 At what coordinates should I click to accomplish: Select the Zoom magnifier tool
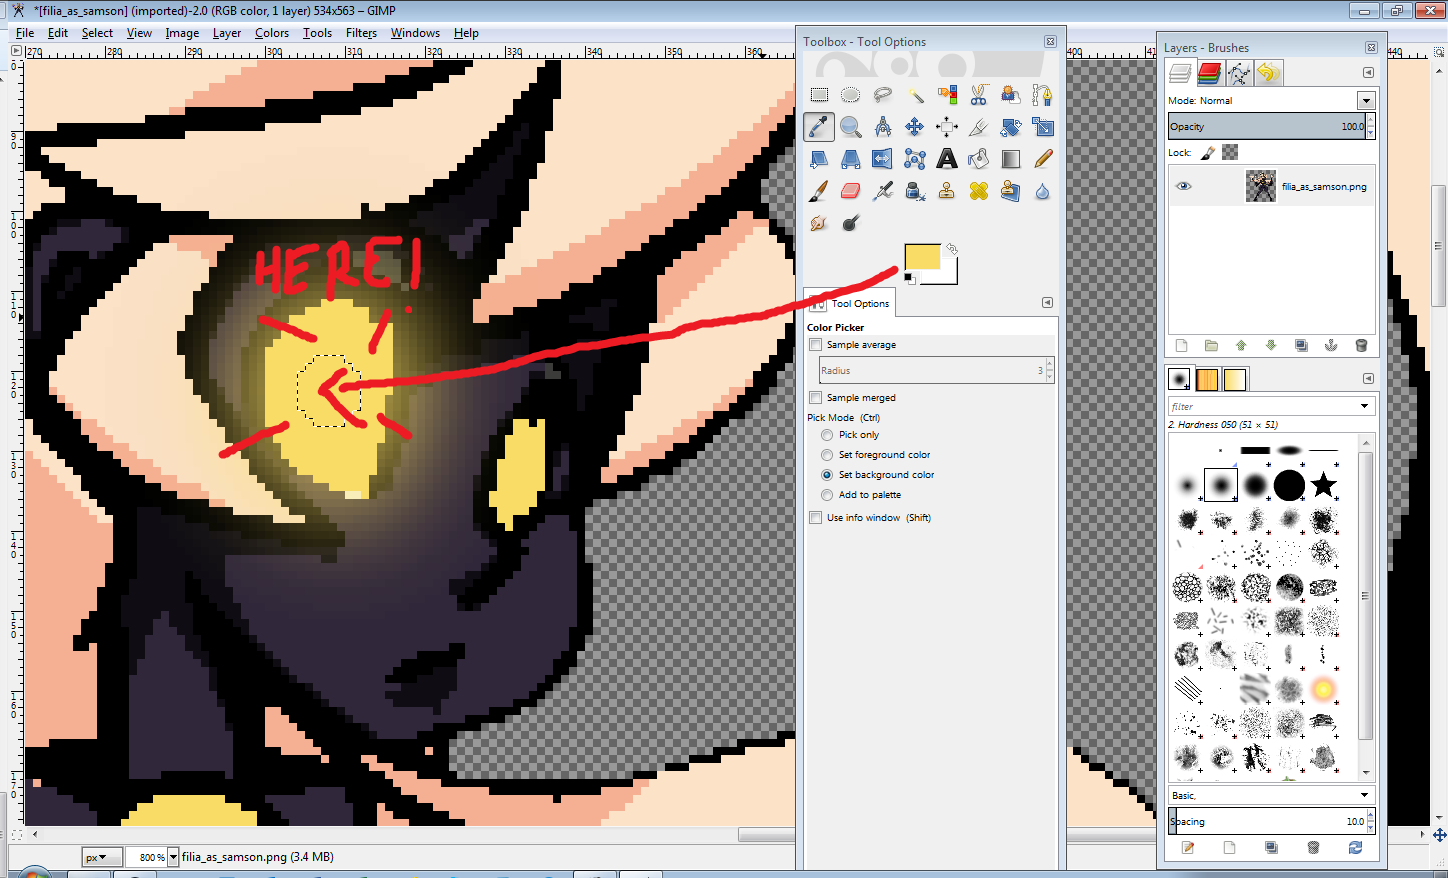(851, 127)
